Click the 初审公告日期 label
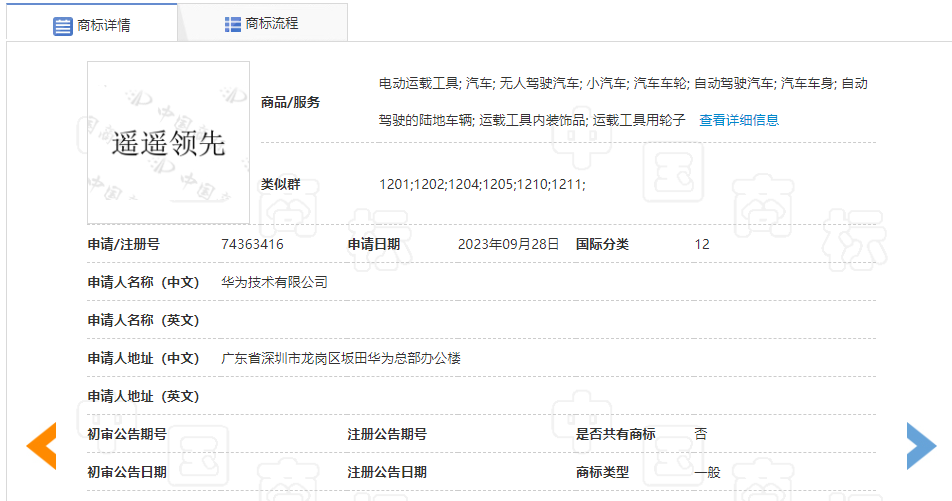 (127, 472)
